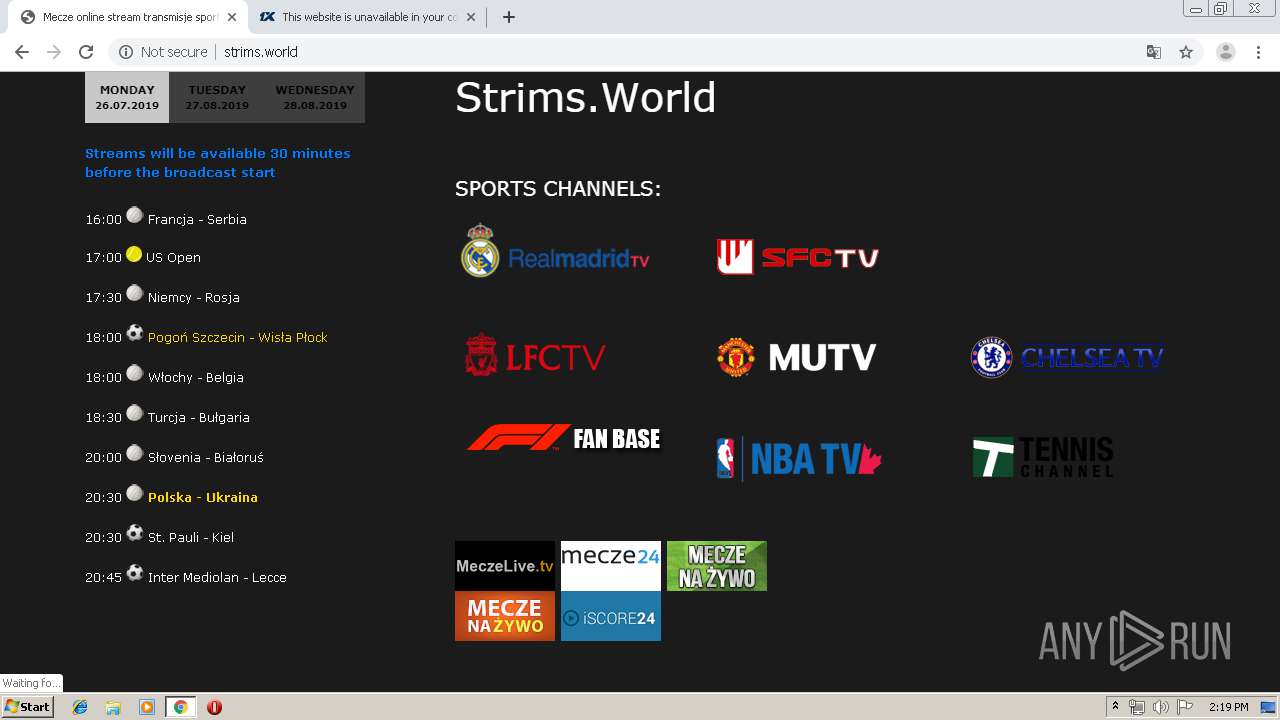This screenshot has width=1280, height=720.
Task: Click the orange Mecze Na Żywo banner
Action: point(505,616)
